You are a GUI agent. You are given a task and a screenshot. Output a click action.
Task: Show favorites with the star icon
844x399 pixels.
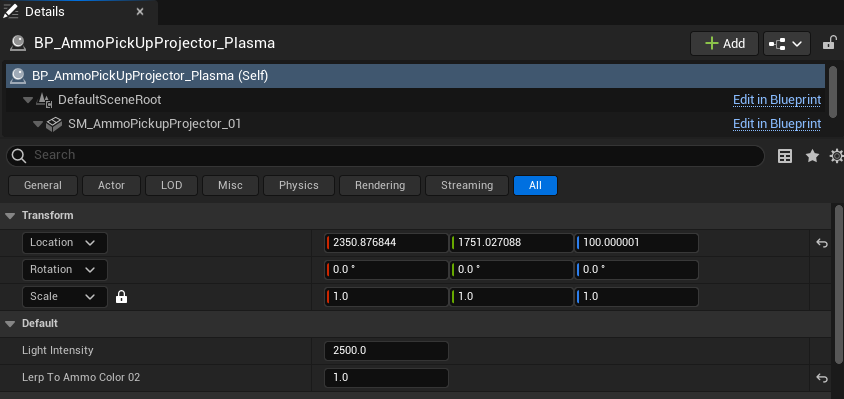(812, 156)
